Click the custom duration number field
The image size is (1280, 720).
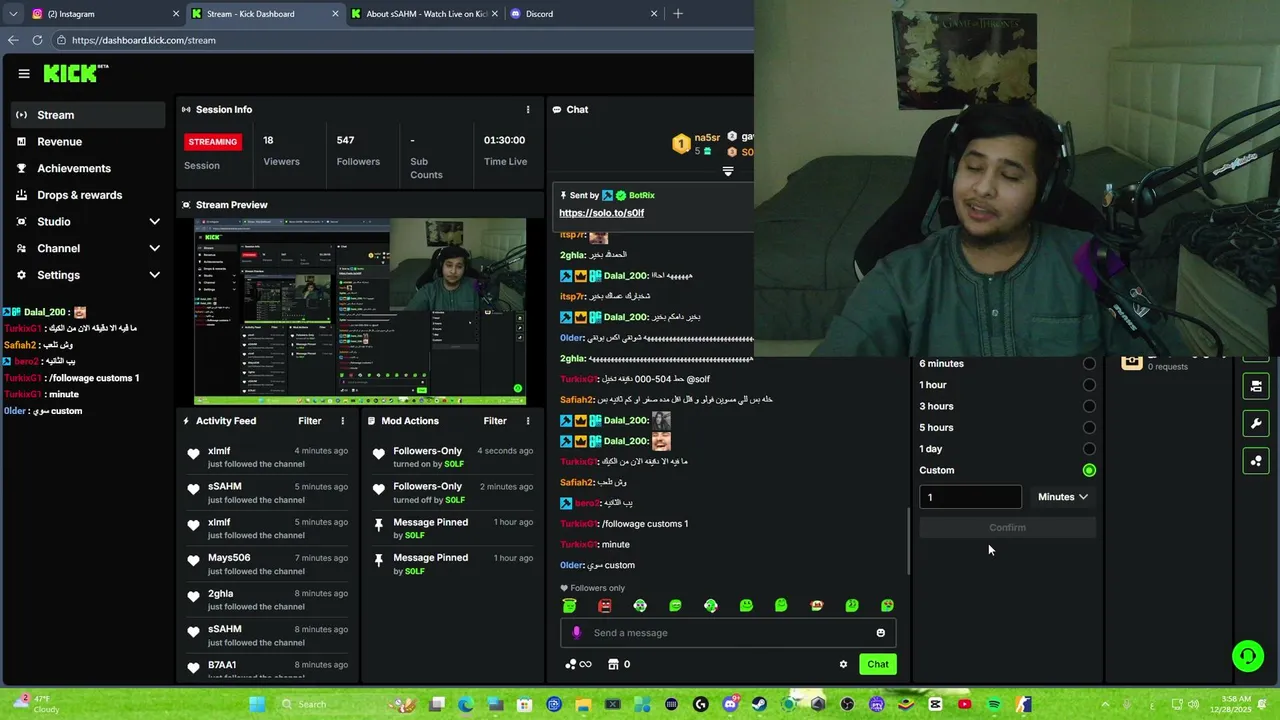tap(970, 497)
